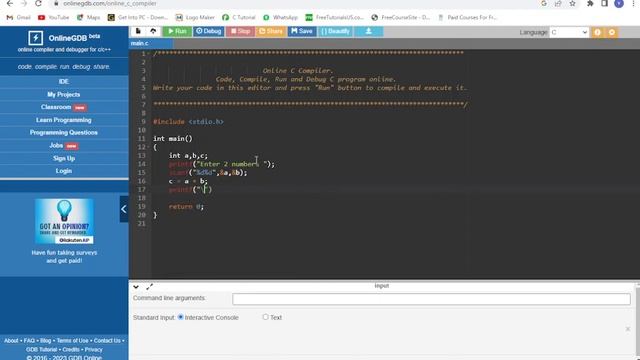This screenshot has height=360, width=640.
Task: Open My Projects in sidebar
Action: (x=64, y=94)
